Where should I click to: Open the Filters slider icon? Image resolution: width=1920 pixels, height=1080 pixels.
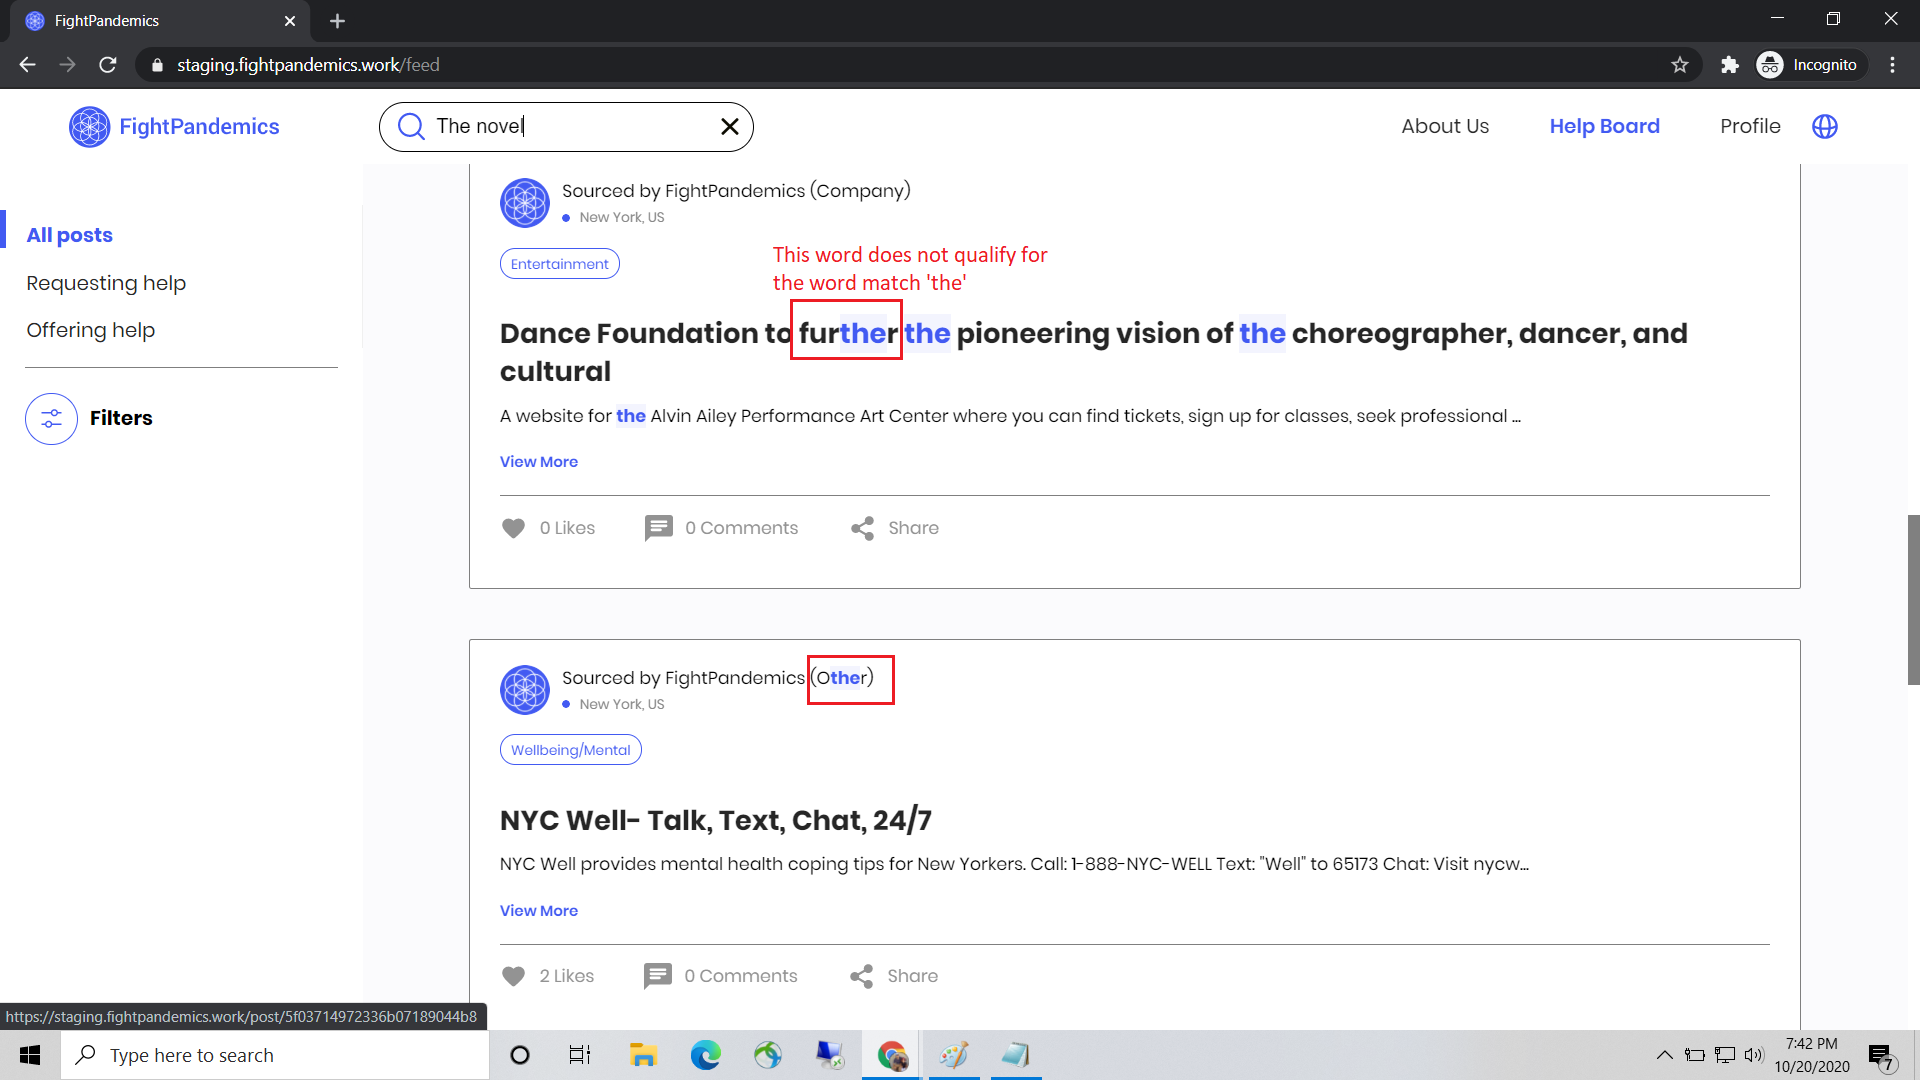[x=51, y=418]
